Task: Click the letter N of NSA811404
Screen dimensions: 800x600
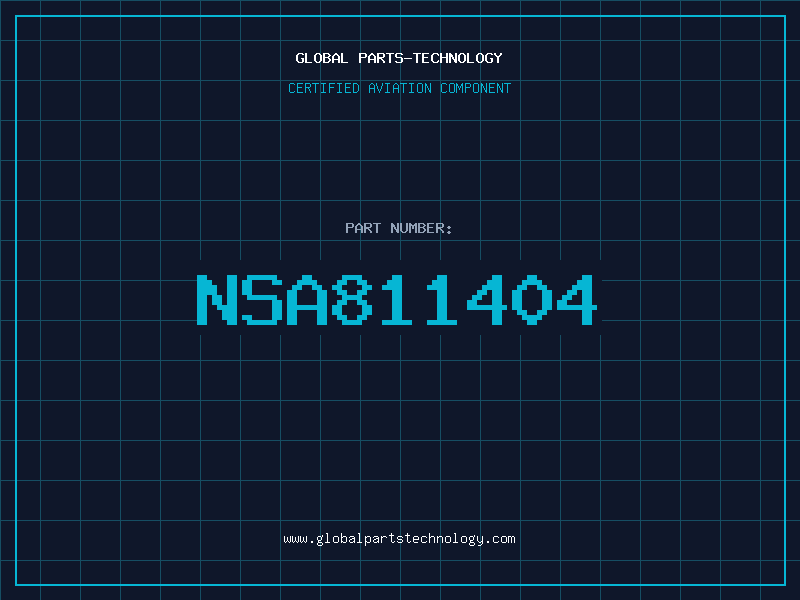Action: pos(217,299)
